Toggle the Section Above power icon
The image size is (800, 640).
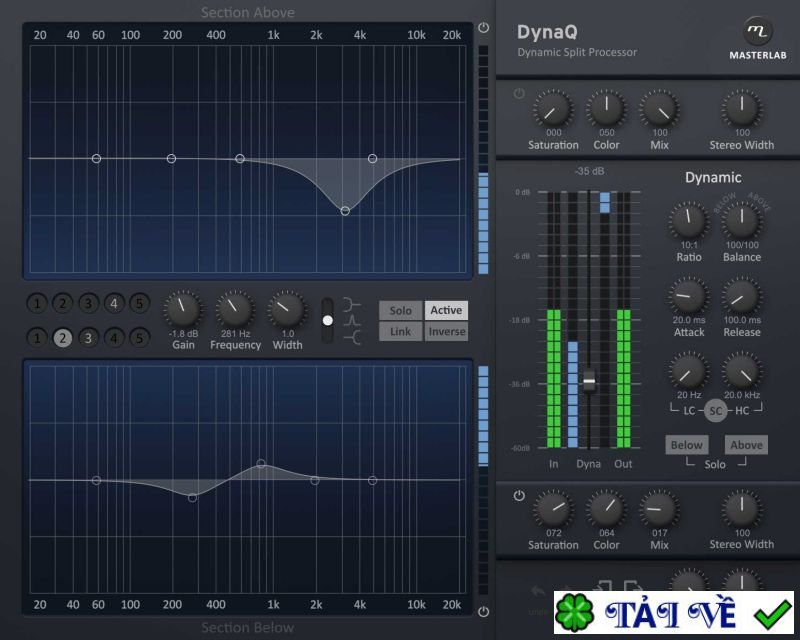(x=484, y=28)
